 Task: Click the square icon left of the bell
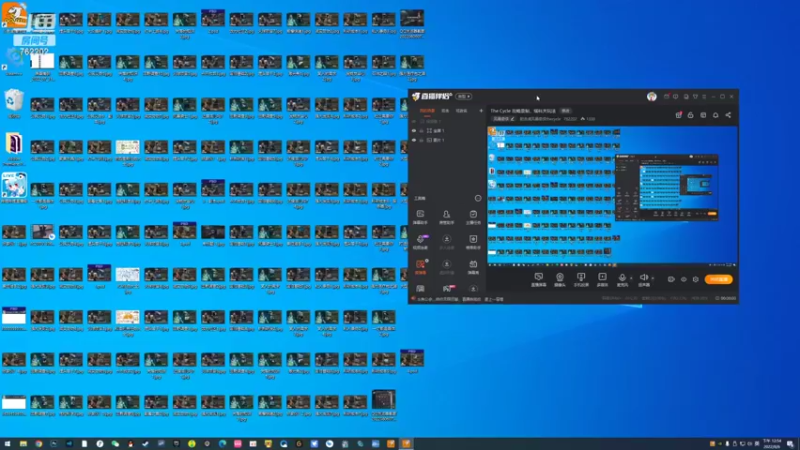[703, 115]
